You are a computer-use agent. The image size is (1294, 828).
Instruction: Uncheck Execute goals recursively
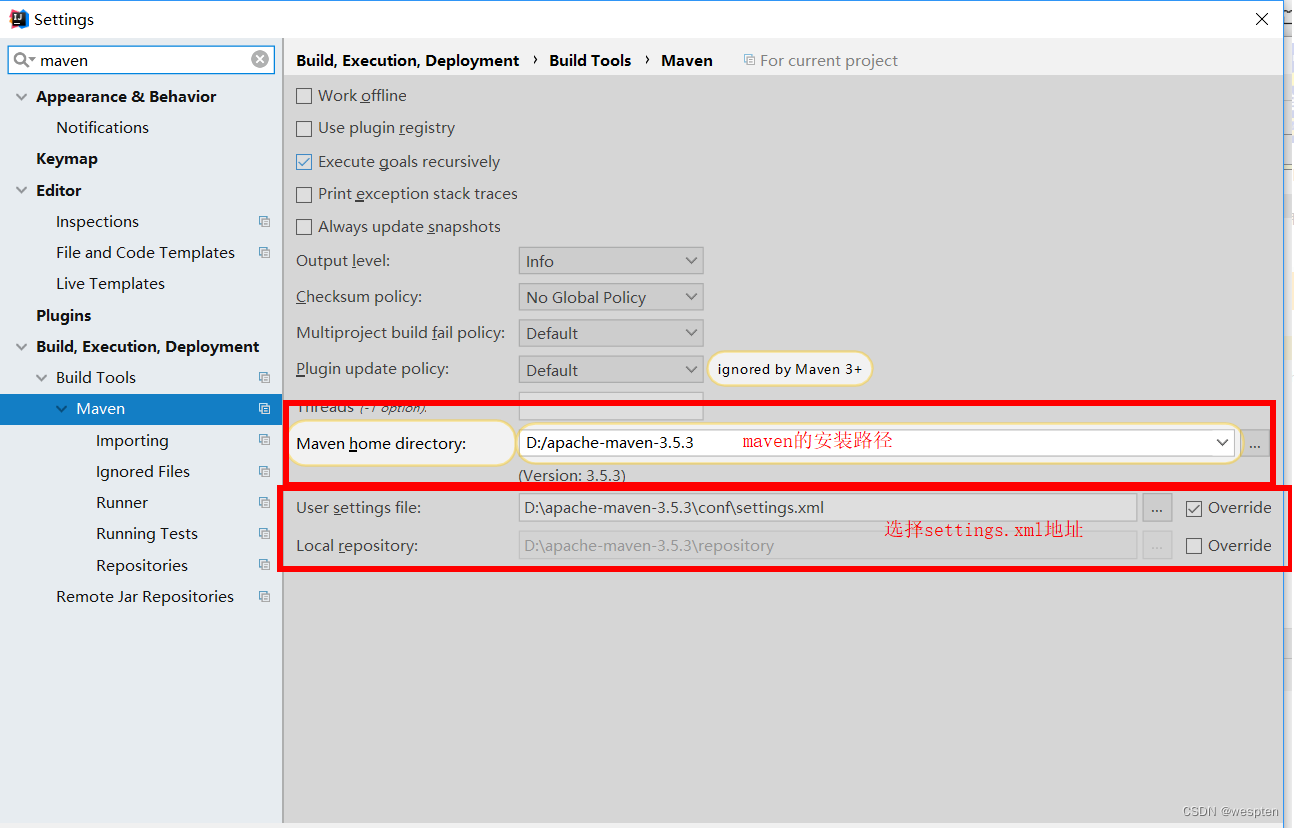pyautogui.click(x=304, y=162)
